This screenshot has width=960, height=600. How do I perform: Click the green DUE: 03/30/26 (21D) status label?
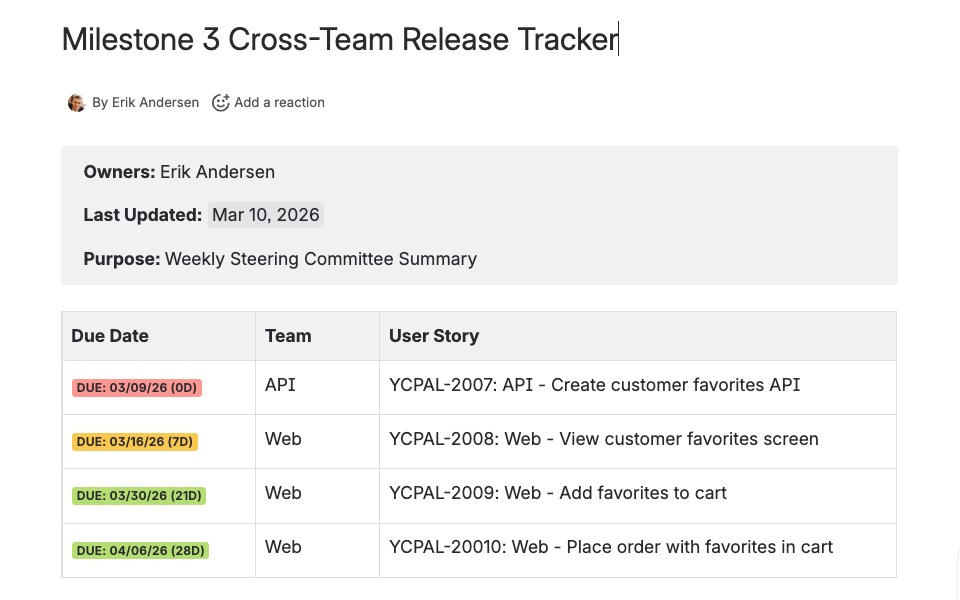click(x=138, y=496)
